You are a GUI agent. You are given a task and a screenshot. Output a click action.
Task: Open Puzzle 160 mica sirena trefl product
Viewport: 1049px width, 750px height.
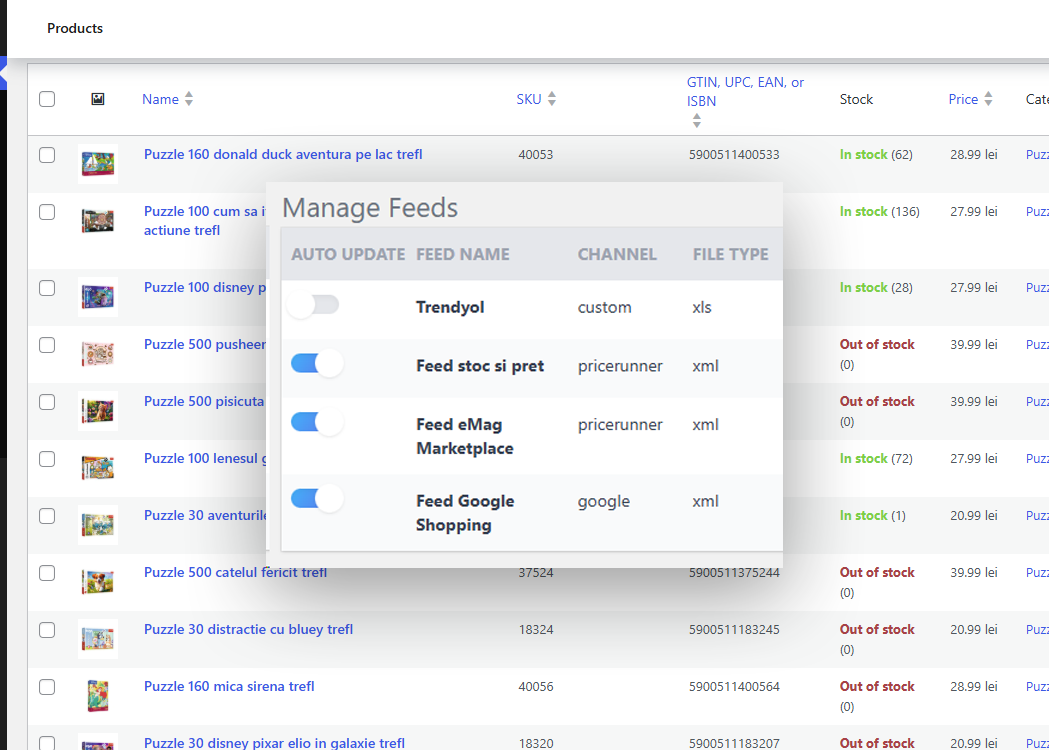[229, 686]
